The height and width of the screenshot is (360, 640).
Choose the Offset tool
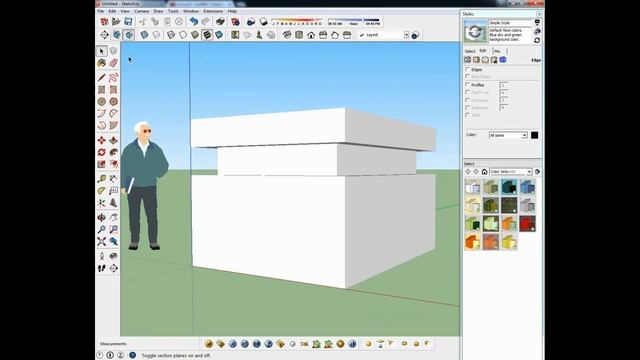(113, 164)
